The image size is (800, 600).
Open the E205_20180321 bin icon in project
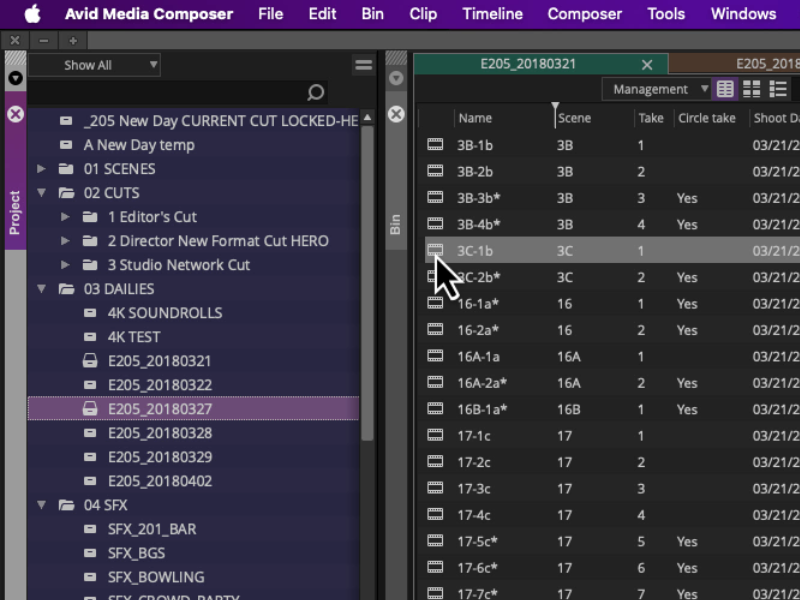click(90, 361)
